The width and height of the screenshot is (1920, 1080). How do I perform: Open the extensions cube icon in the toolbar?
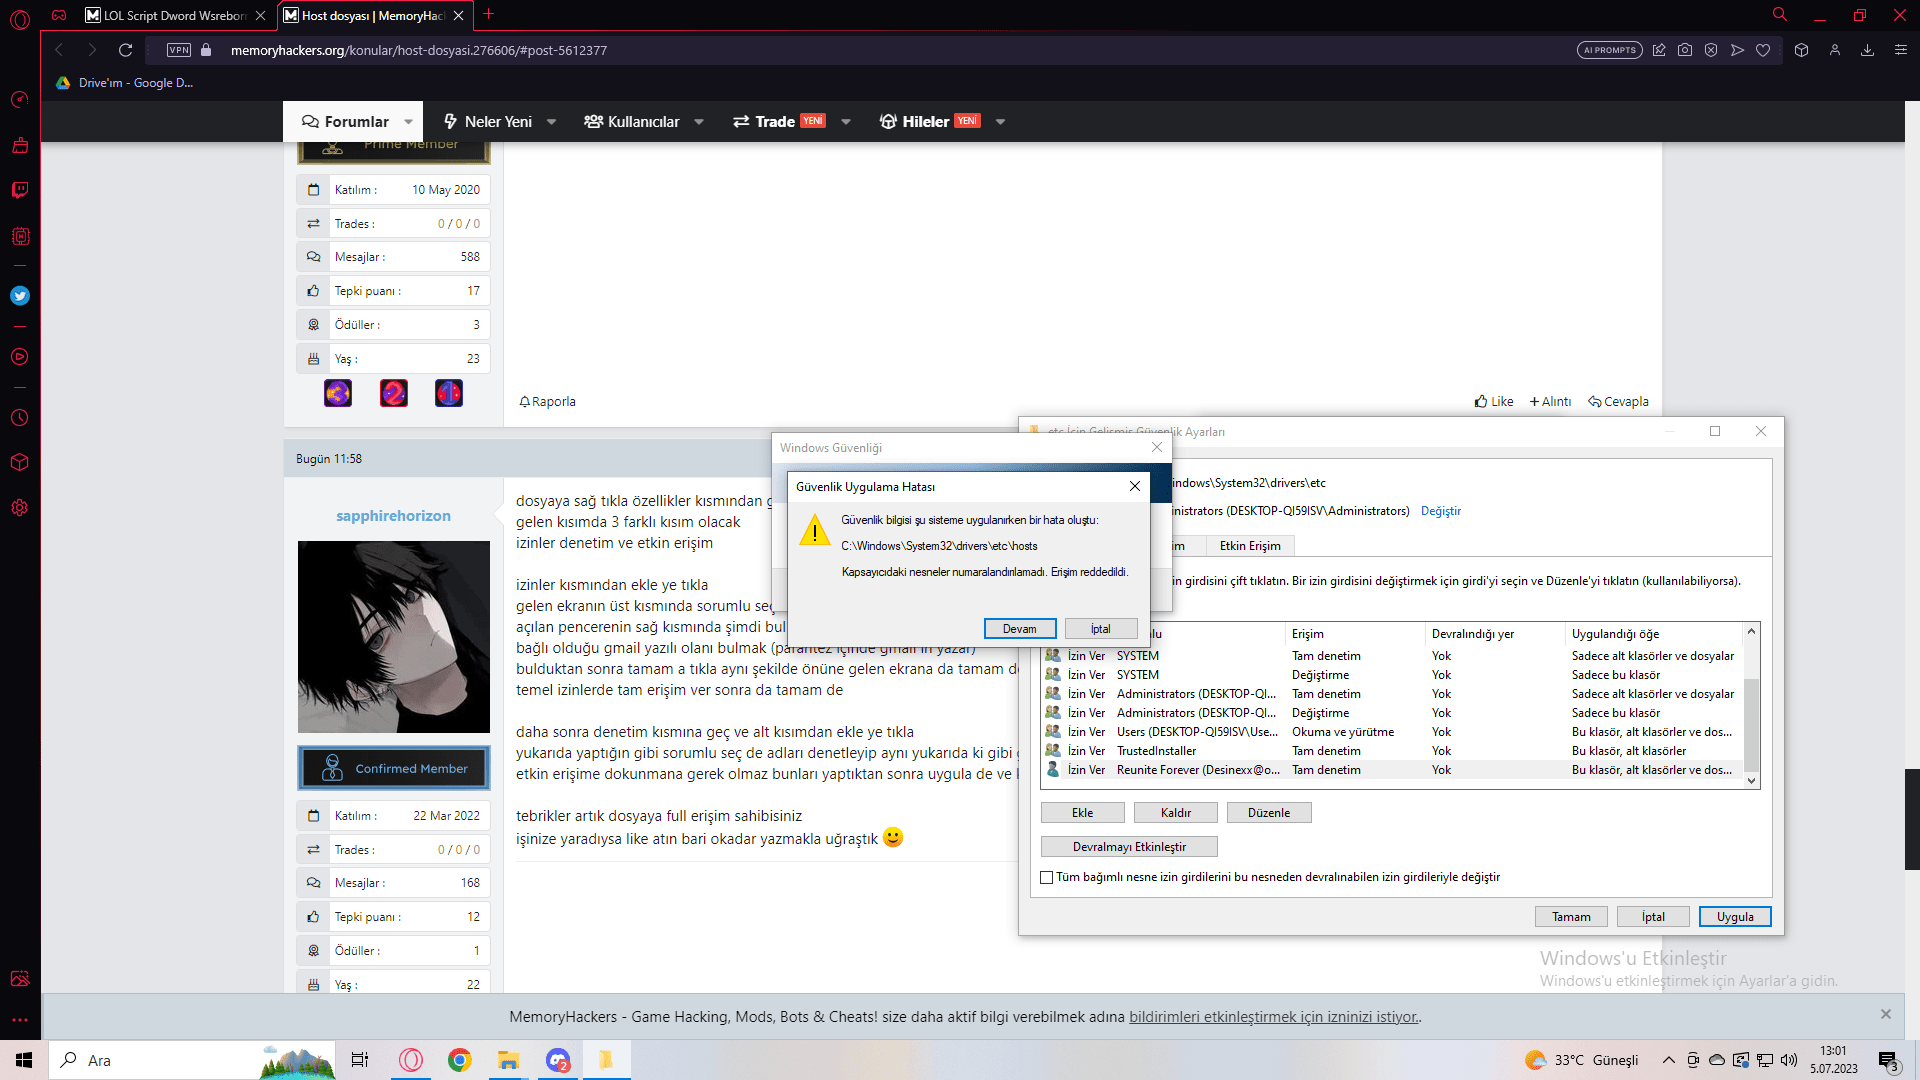pyautogui.click(x=1801, y=50)
